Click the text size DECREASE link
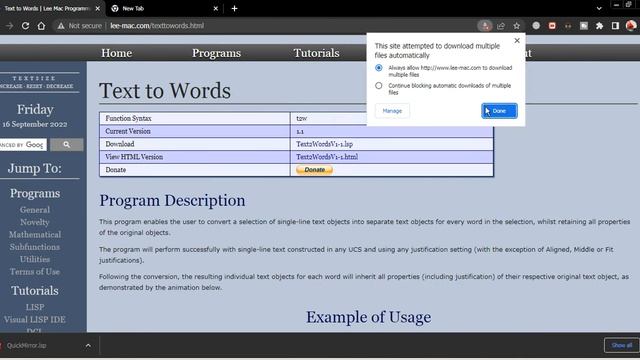The image size is (640, 360). point(60,86)
